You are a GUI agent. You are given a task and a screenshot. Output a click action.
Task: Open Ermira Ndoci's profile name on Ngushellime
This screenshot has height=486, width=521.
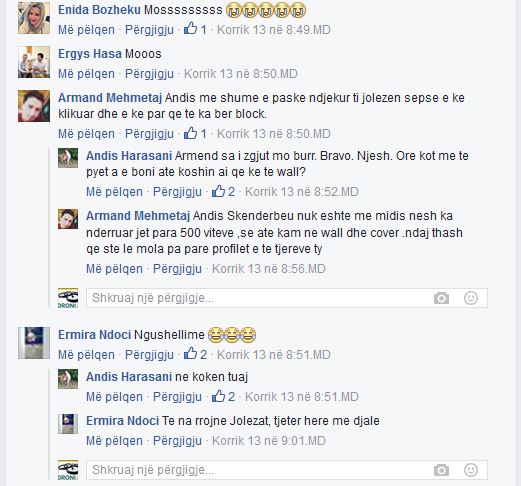[x=95, y=335]
